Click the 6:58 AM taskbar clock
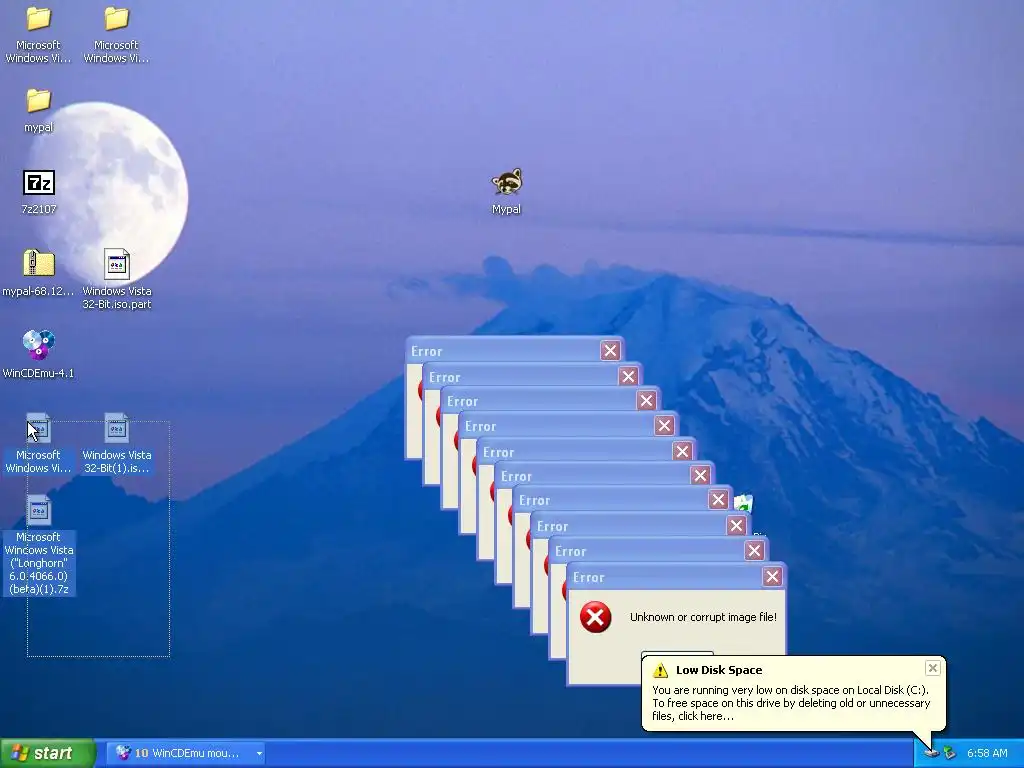Viewport: 1024px width, 768px height. pos(987,753)
